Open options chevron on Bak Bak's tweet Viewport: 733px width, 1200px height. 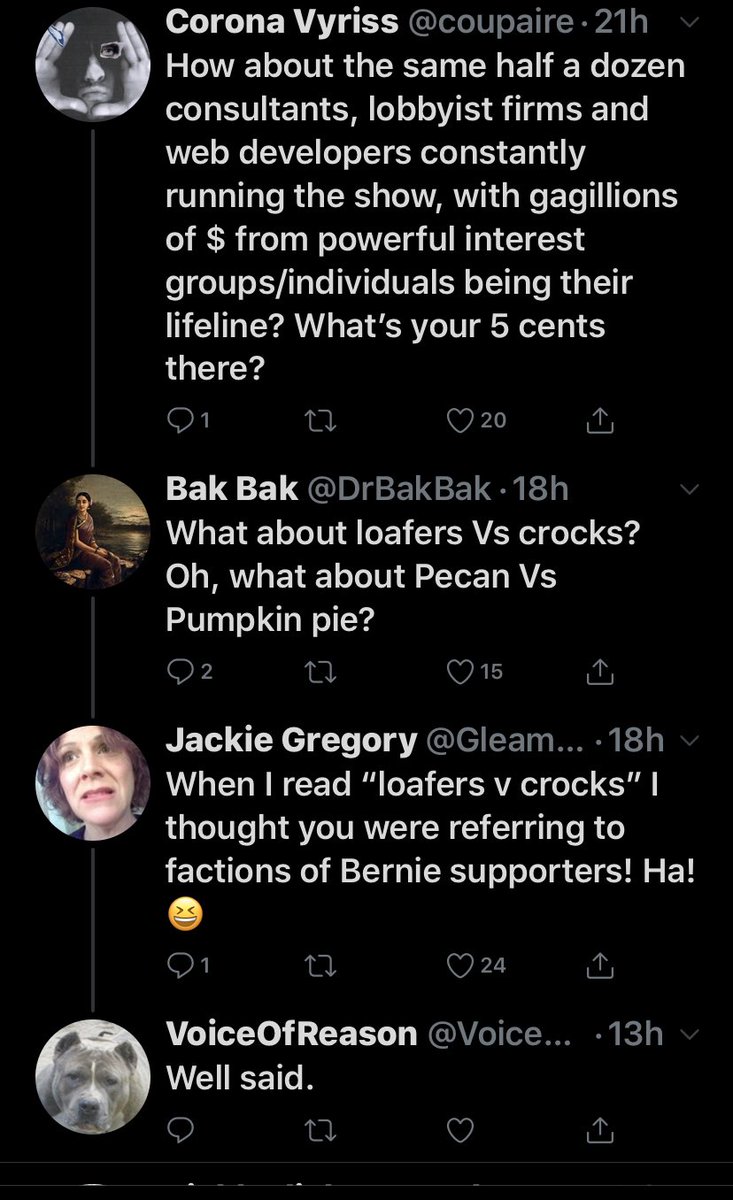pos(689,489)
